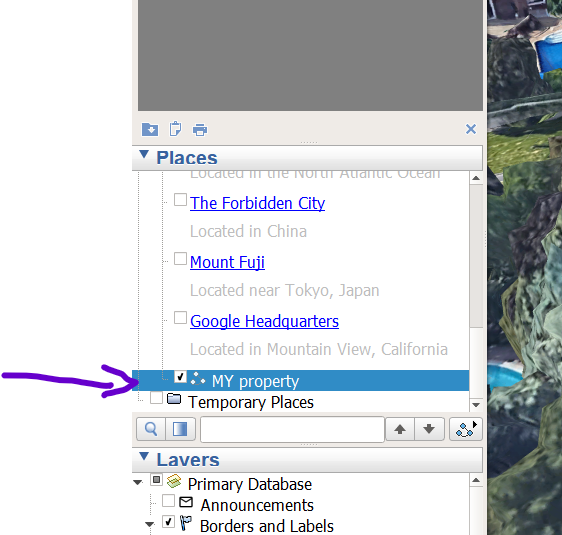
Task: Open the Mount Fuji link
Action: (x=227, y=262)
